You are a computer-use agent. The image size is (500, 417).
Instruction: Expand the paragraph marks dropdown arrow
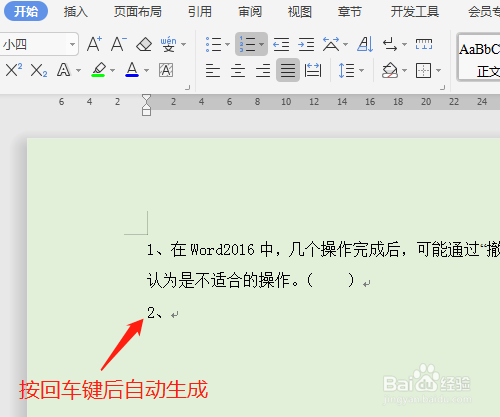click(x=404, y=44)
